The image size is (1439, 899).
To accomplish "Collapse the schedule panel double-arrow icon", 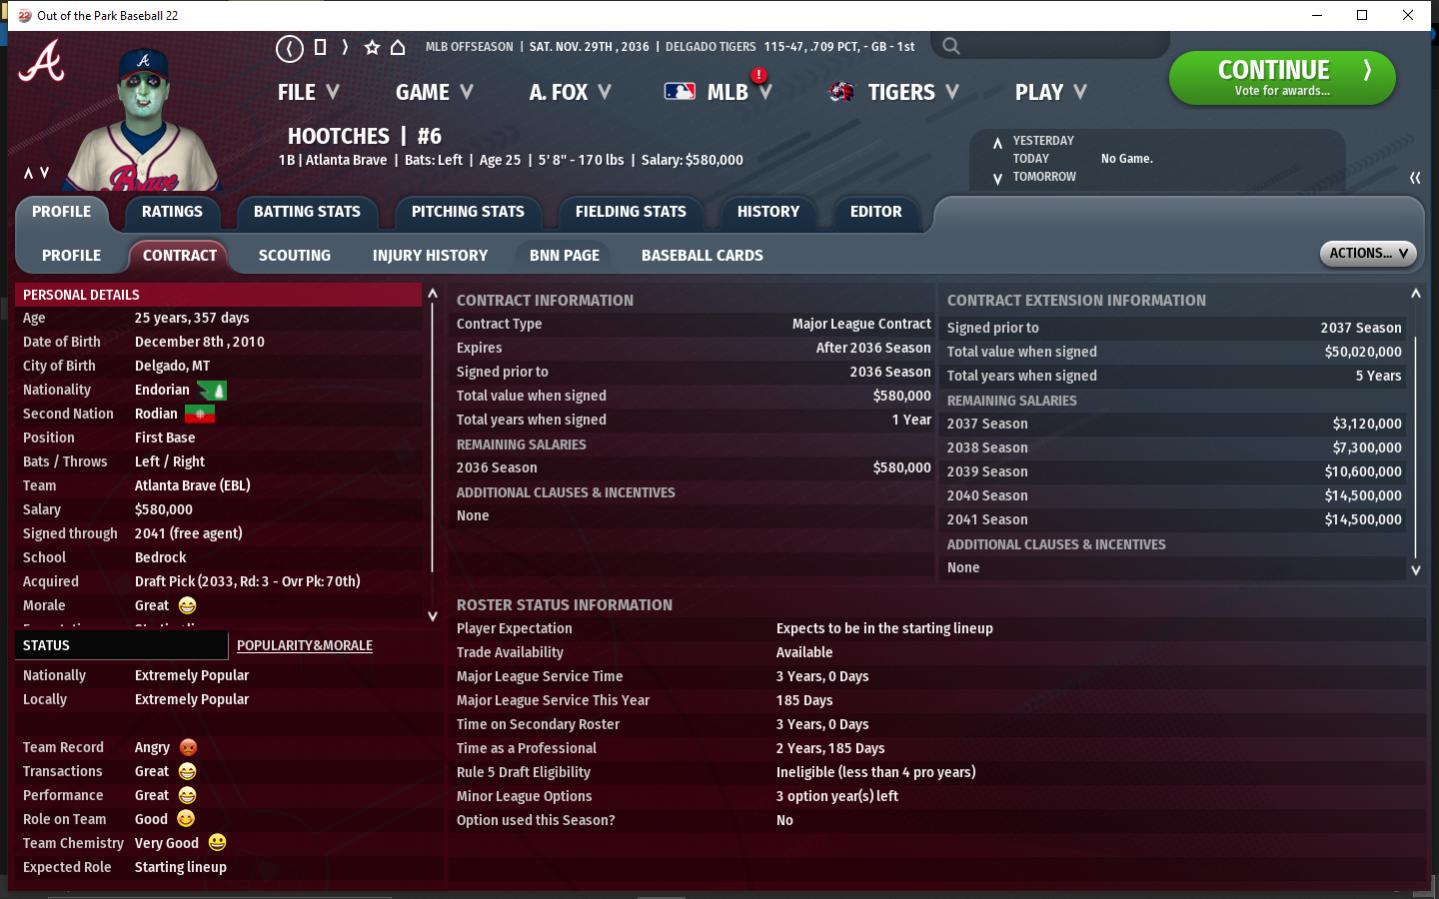I will pyautogui.click(x=1414, y=178).
